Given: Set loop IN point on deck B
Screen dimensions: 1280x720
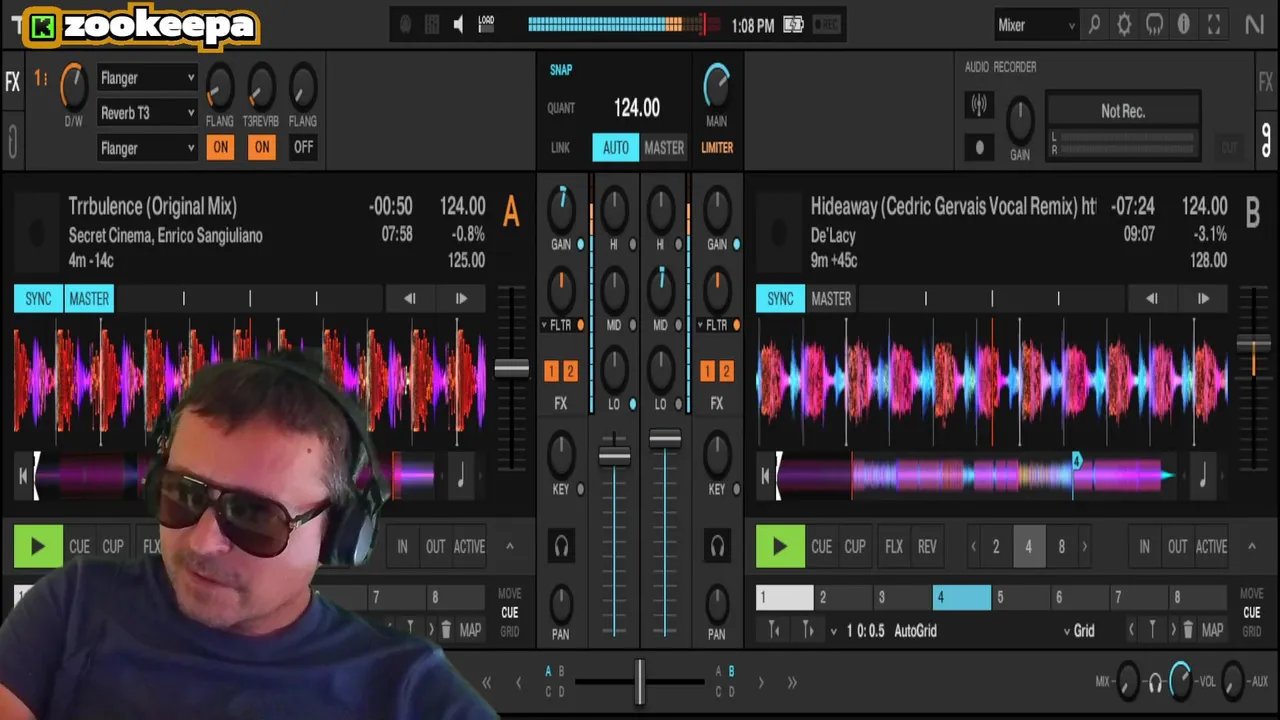Looking at the screenshot, I should 1144,547.
